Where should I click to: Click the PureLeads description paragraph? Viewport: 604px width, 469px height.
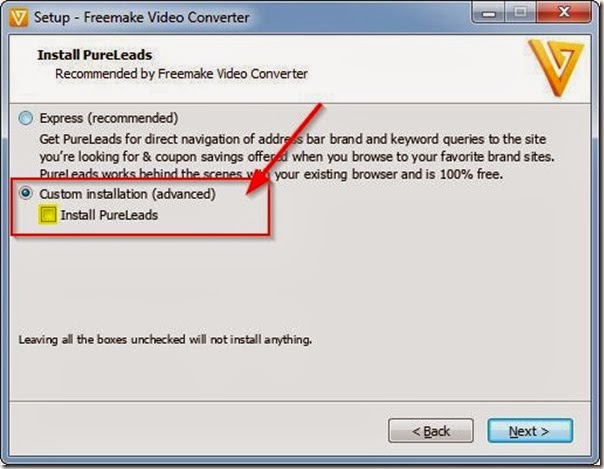point(297,156)
